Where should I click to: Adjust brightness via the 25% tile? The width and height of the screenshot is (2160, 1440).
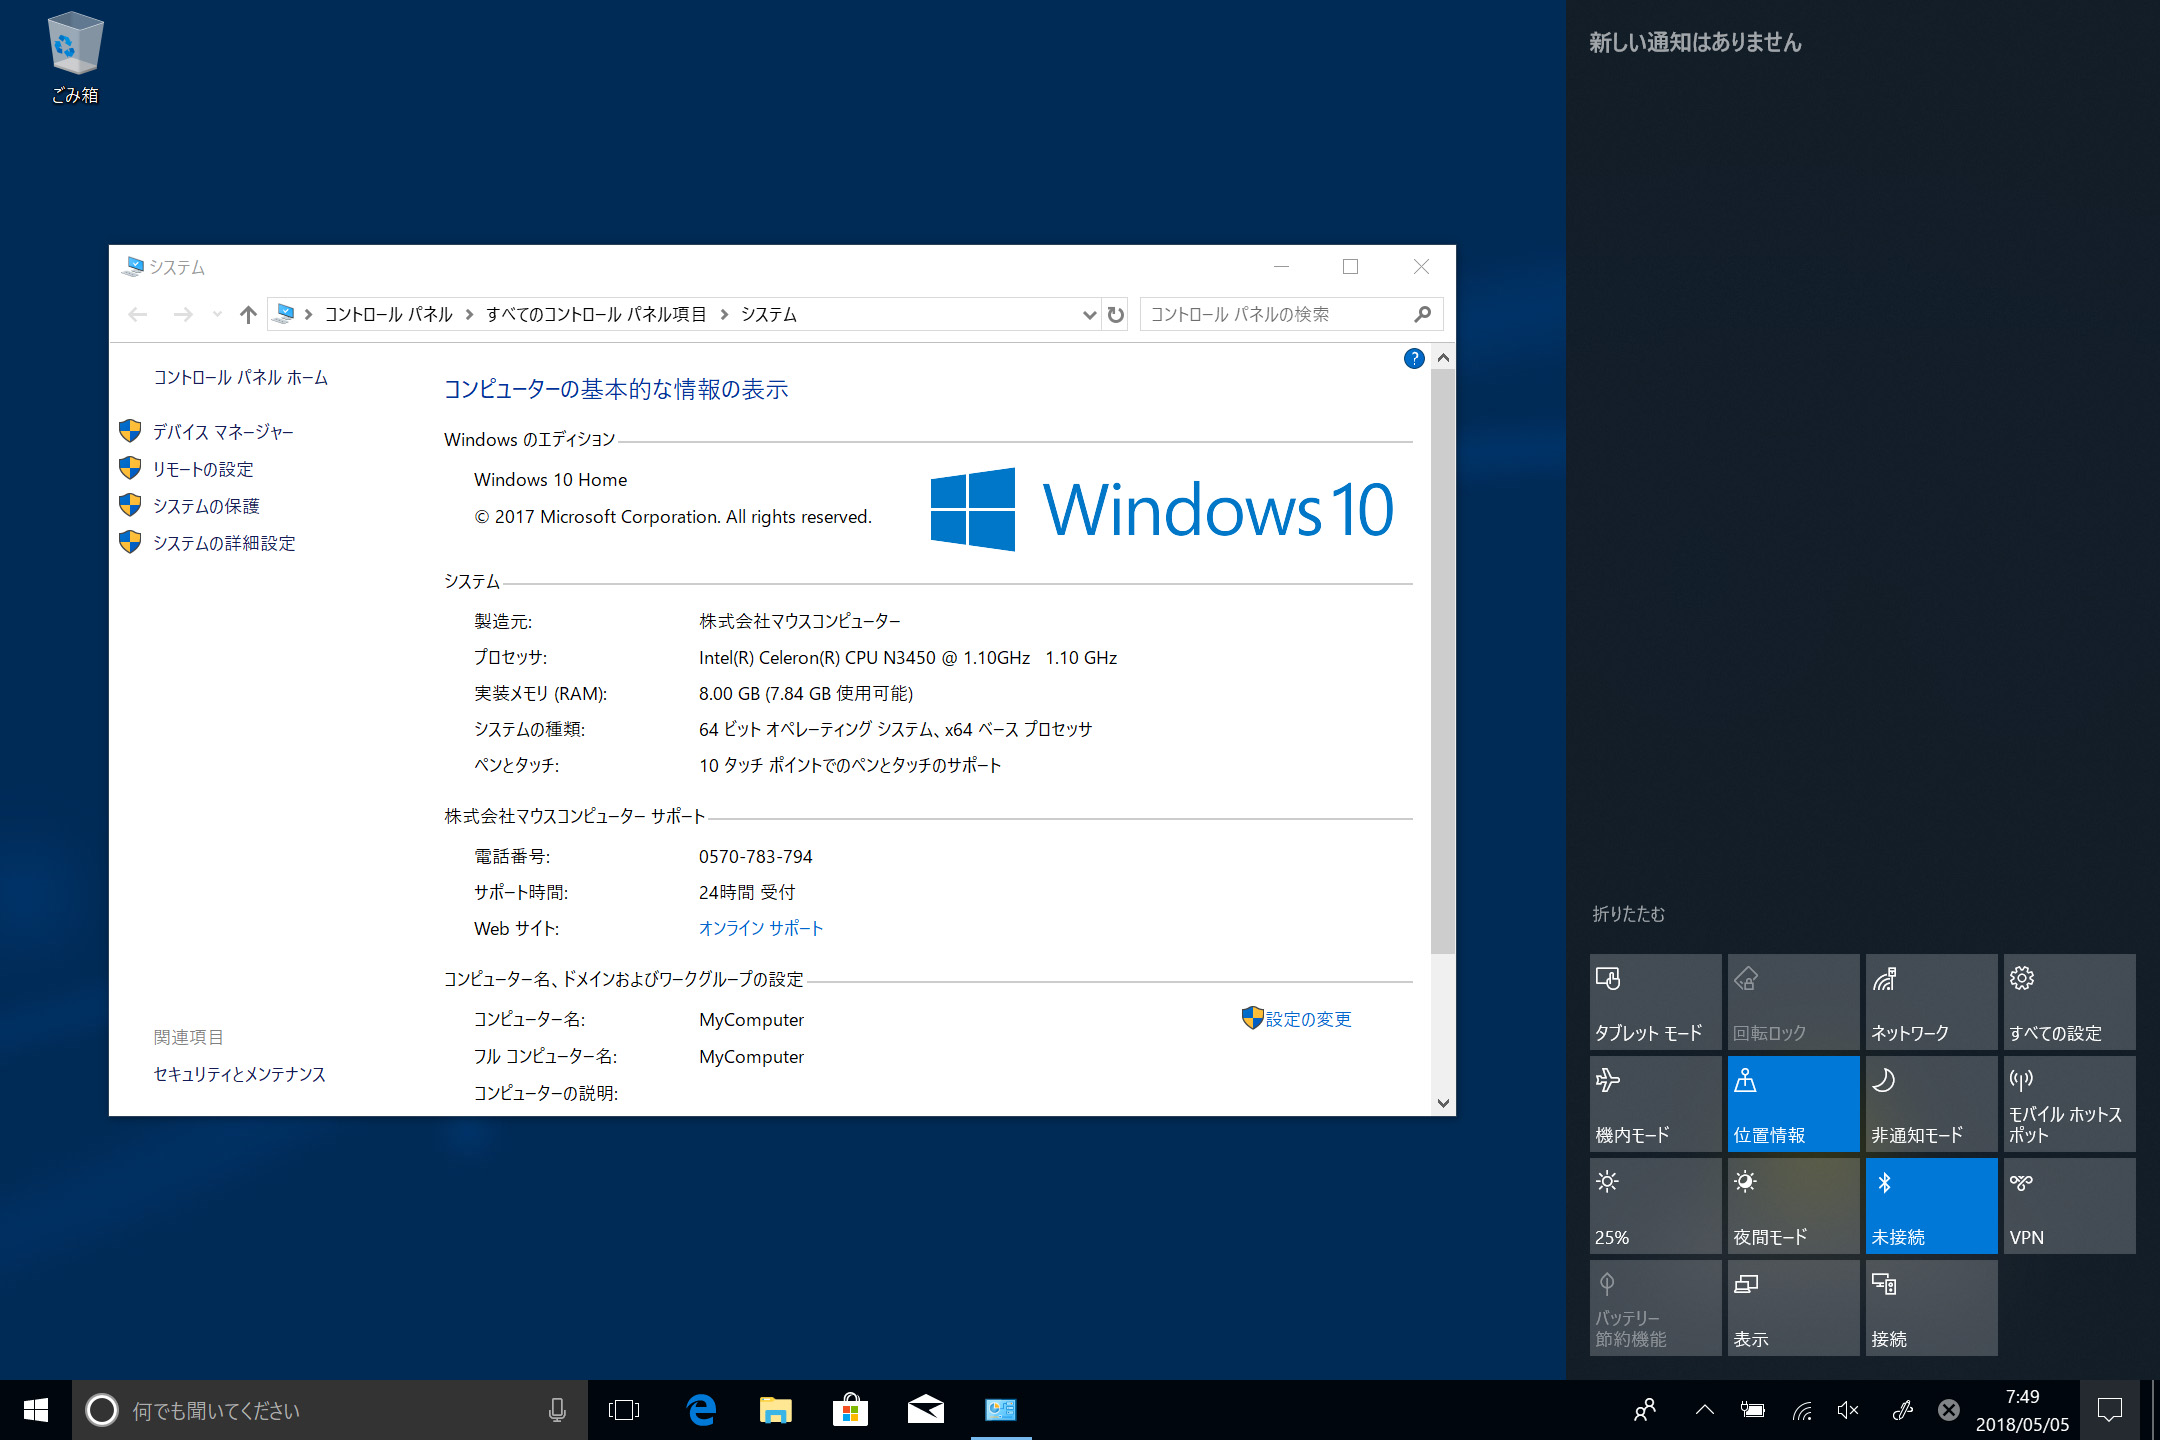point(1655,1206)
